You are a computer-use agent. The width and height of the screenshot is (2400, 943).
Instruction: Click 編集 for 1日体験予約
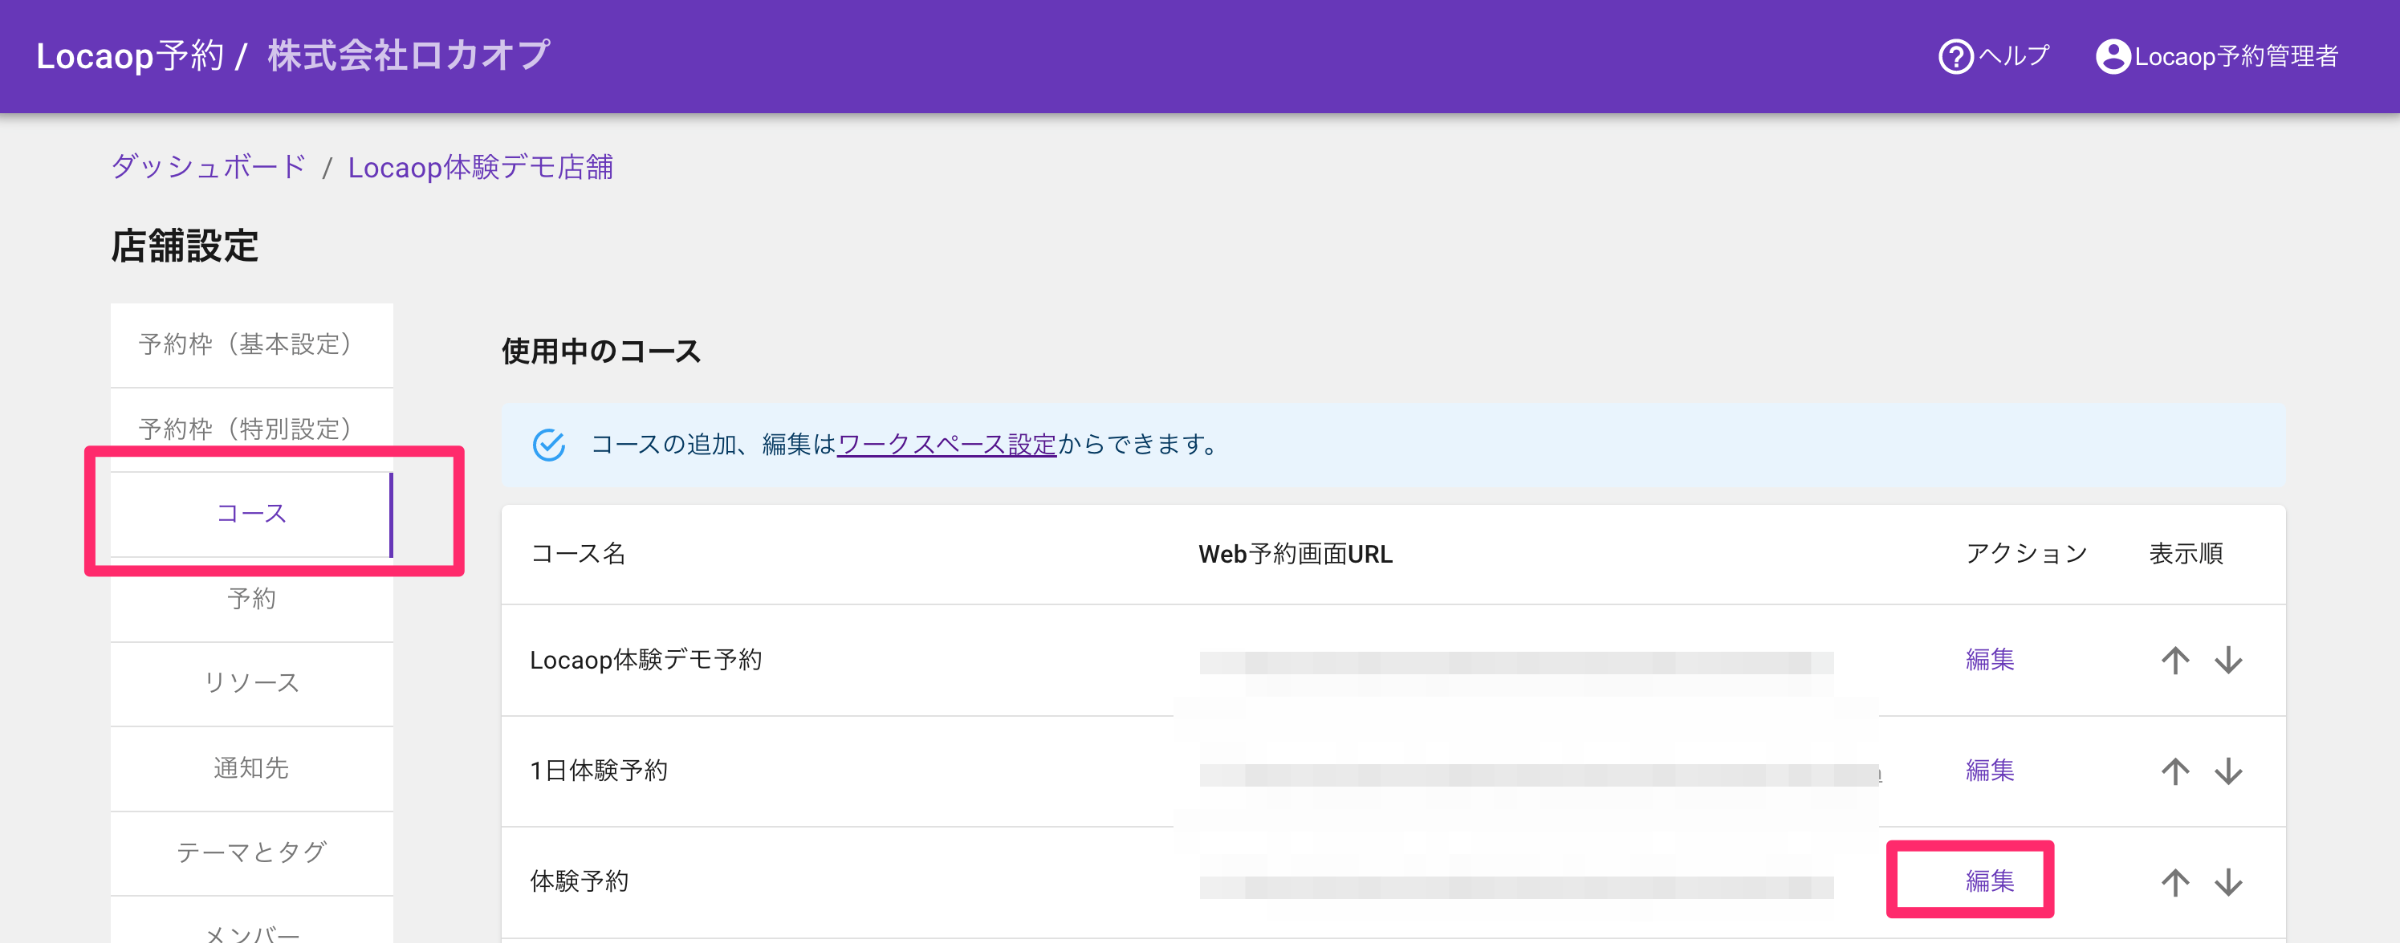coord(1989,771)
